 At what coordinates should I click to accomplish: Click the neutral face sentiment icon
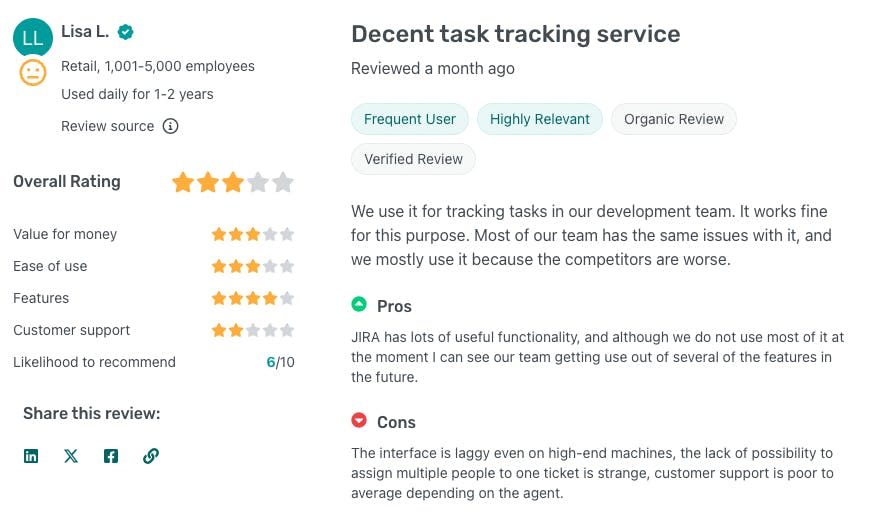click(33, 72)
